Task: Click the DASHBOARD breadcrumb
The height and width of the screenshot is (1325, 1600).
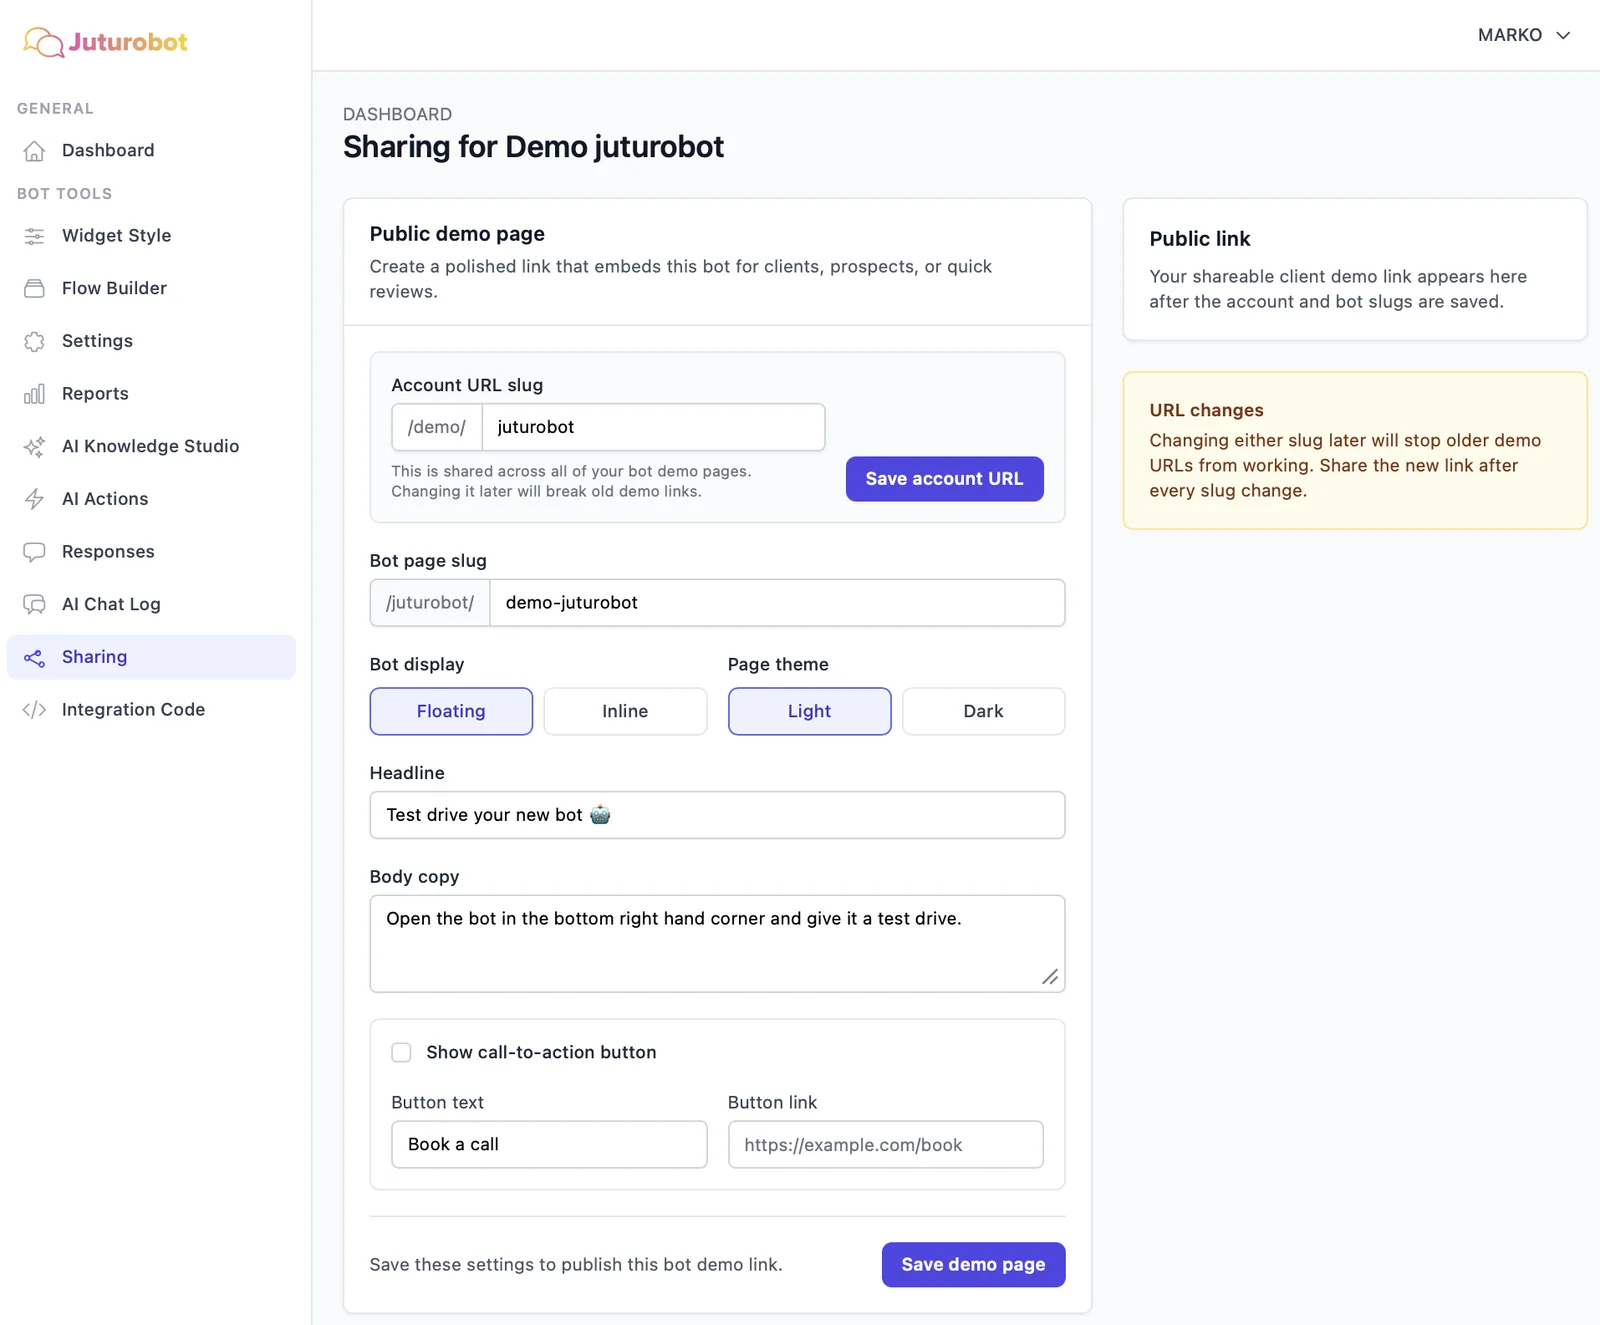Action: [x=397, y=114]
